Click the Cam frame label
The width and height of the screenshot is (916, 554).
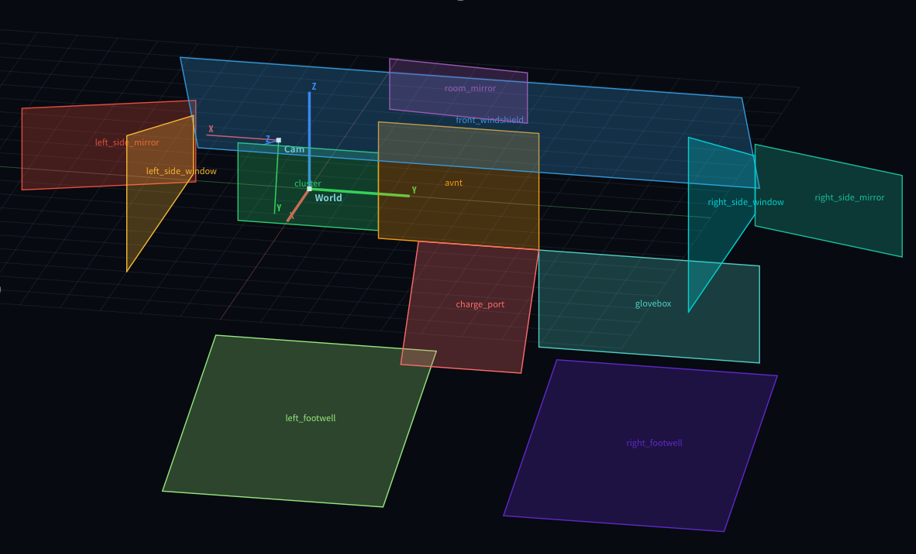(294, 150)
